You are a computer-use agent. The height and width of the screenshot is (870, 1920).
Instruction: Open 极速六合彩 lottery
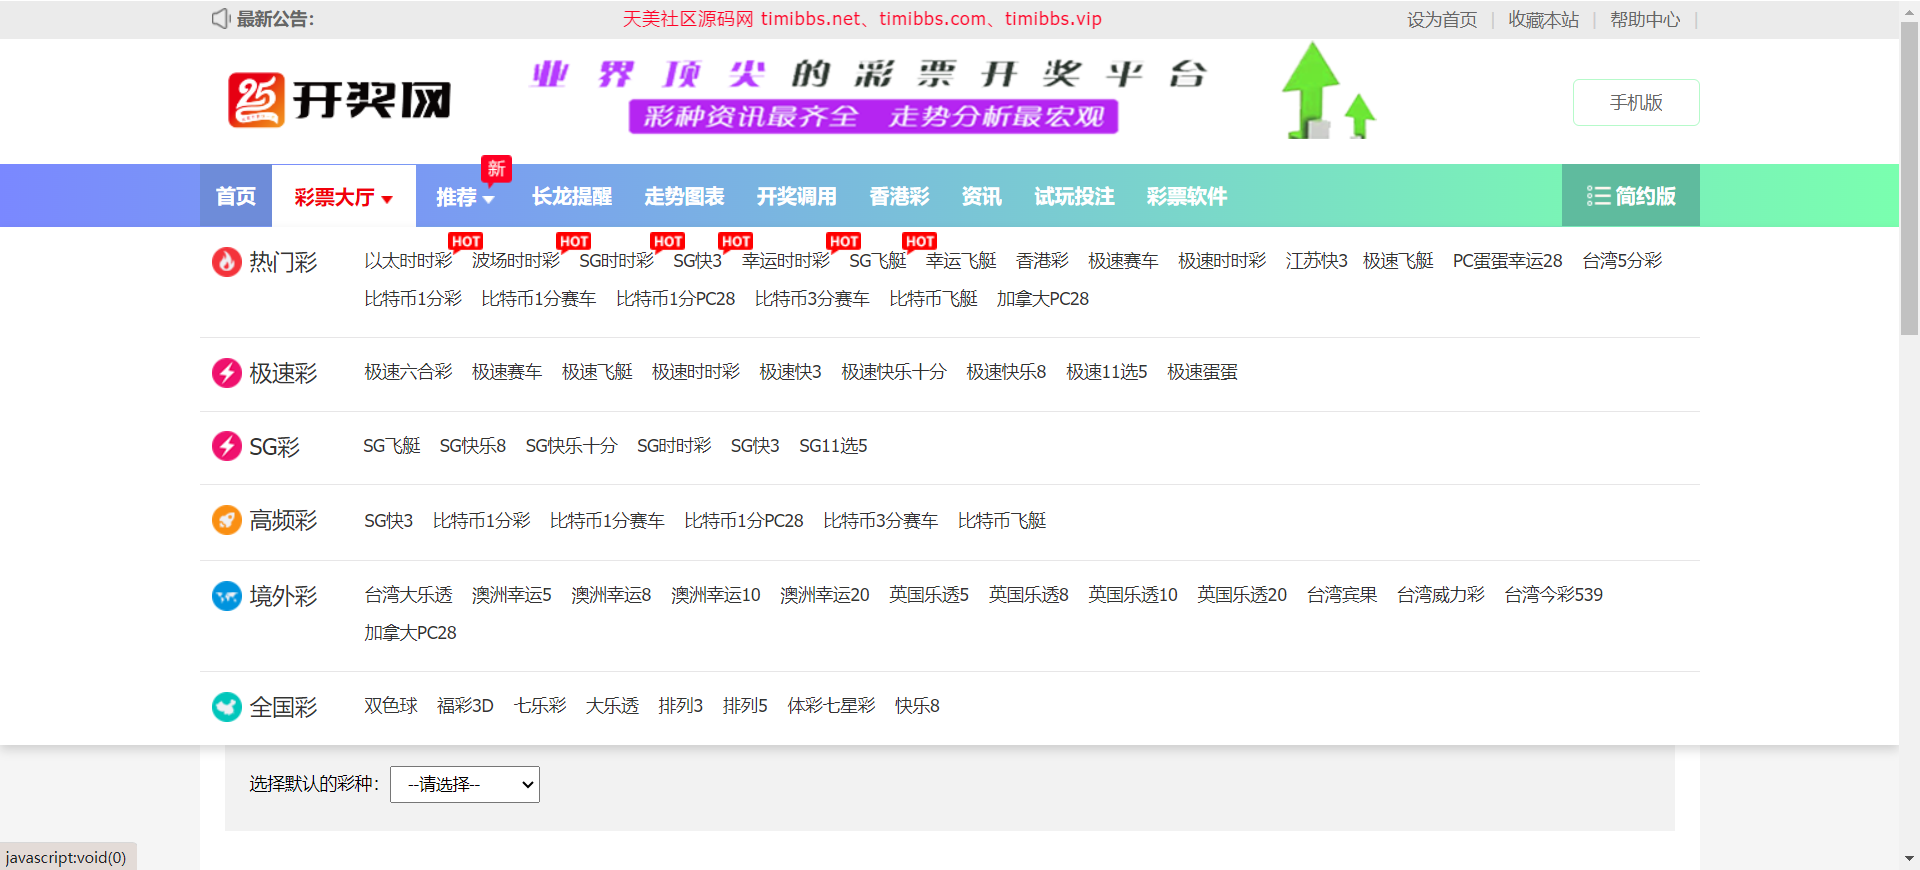click(408, 372)
